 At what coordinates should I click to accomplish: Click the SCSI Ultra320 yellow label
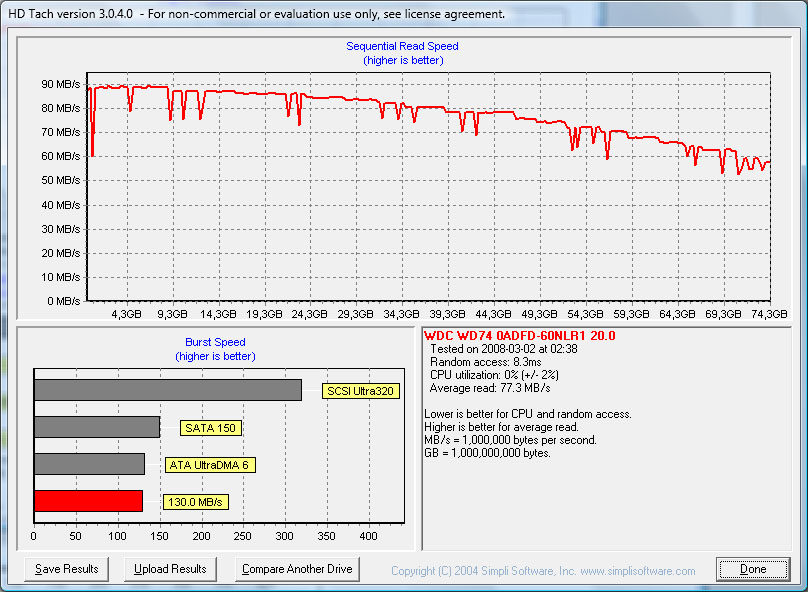click(360, 391)
